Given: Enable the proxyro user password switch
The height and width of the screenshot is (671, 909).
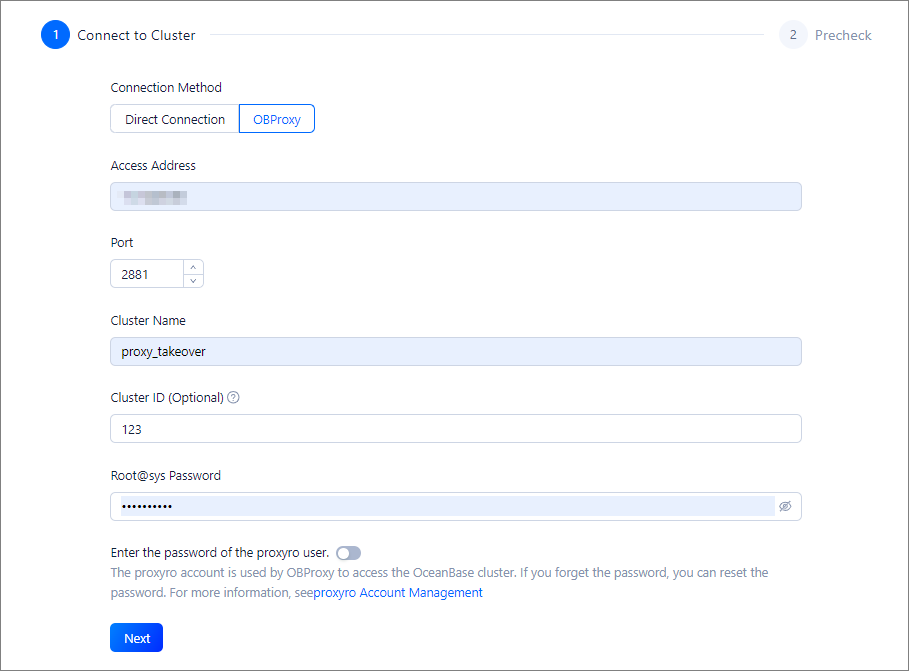Looking at the screenshot, I should tap(349, 553).
